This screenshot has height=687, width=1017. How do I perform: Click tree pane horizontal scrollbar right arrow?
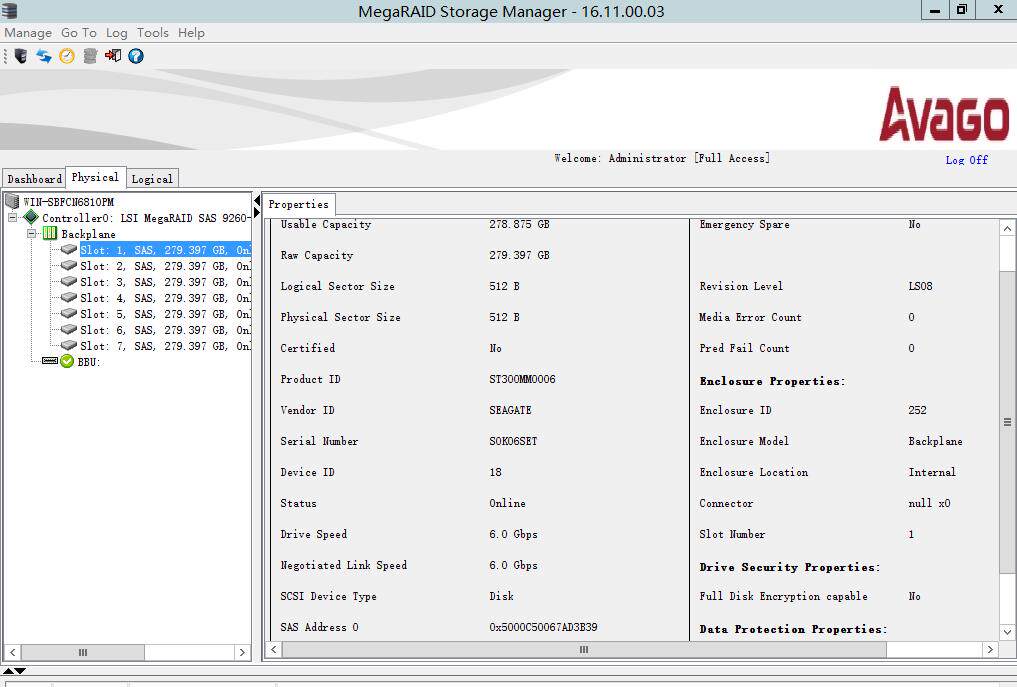coord(243,652)
